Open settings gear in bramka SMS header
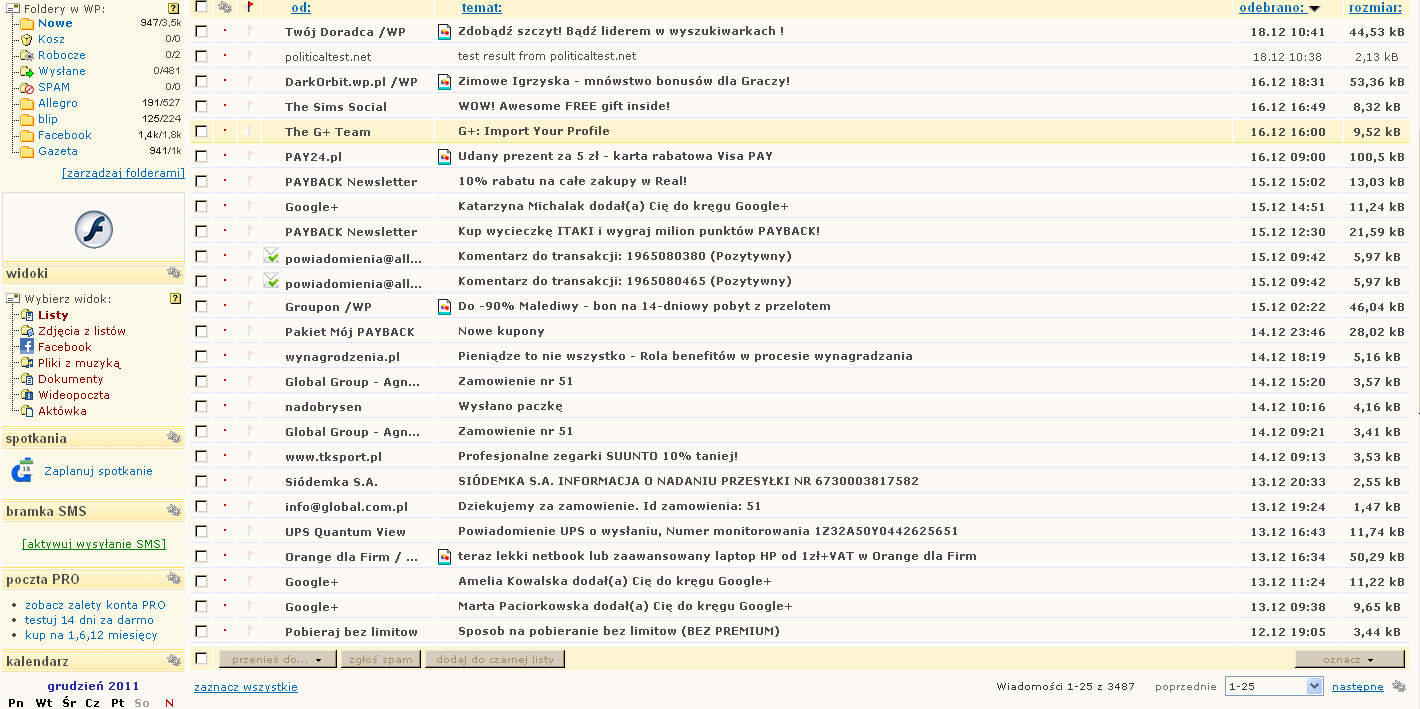The image size is (1420, 709). tap(174, 510)
